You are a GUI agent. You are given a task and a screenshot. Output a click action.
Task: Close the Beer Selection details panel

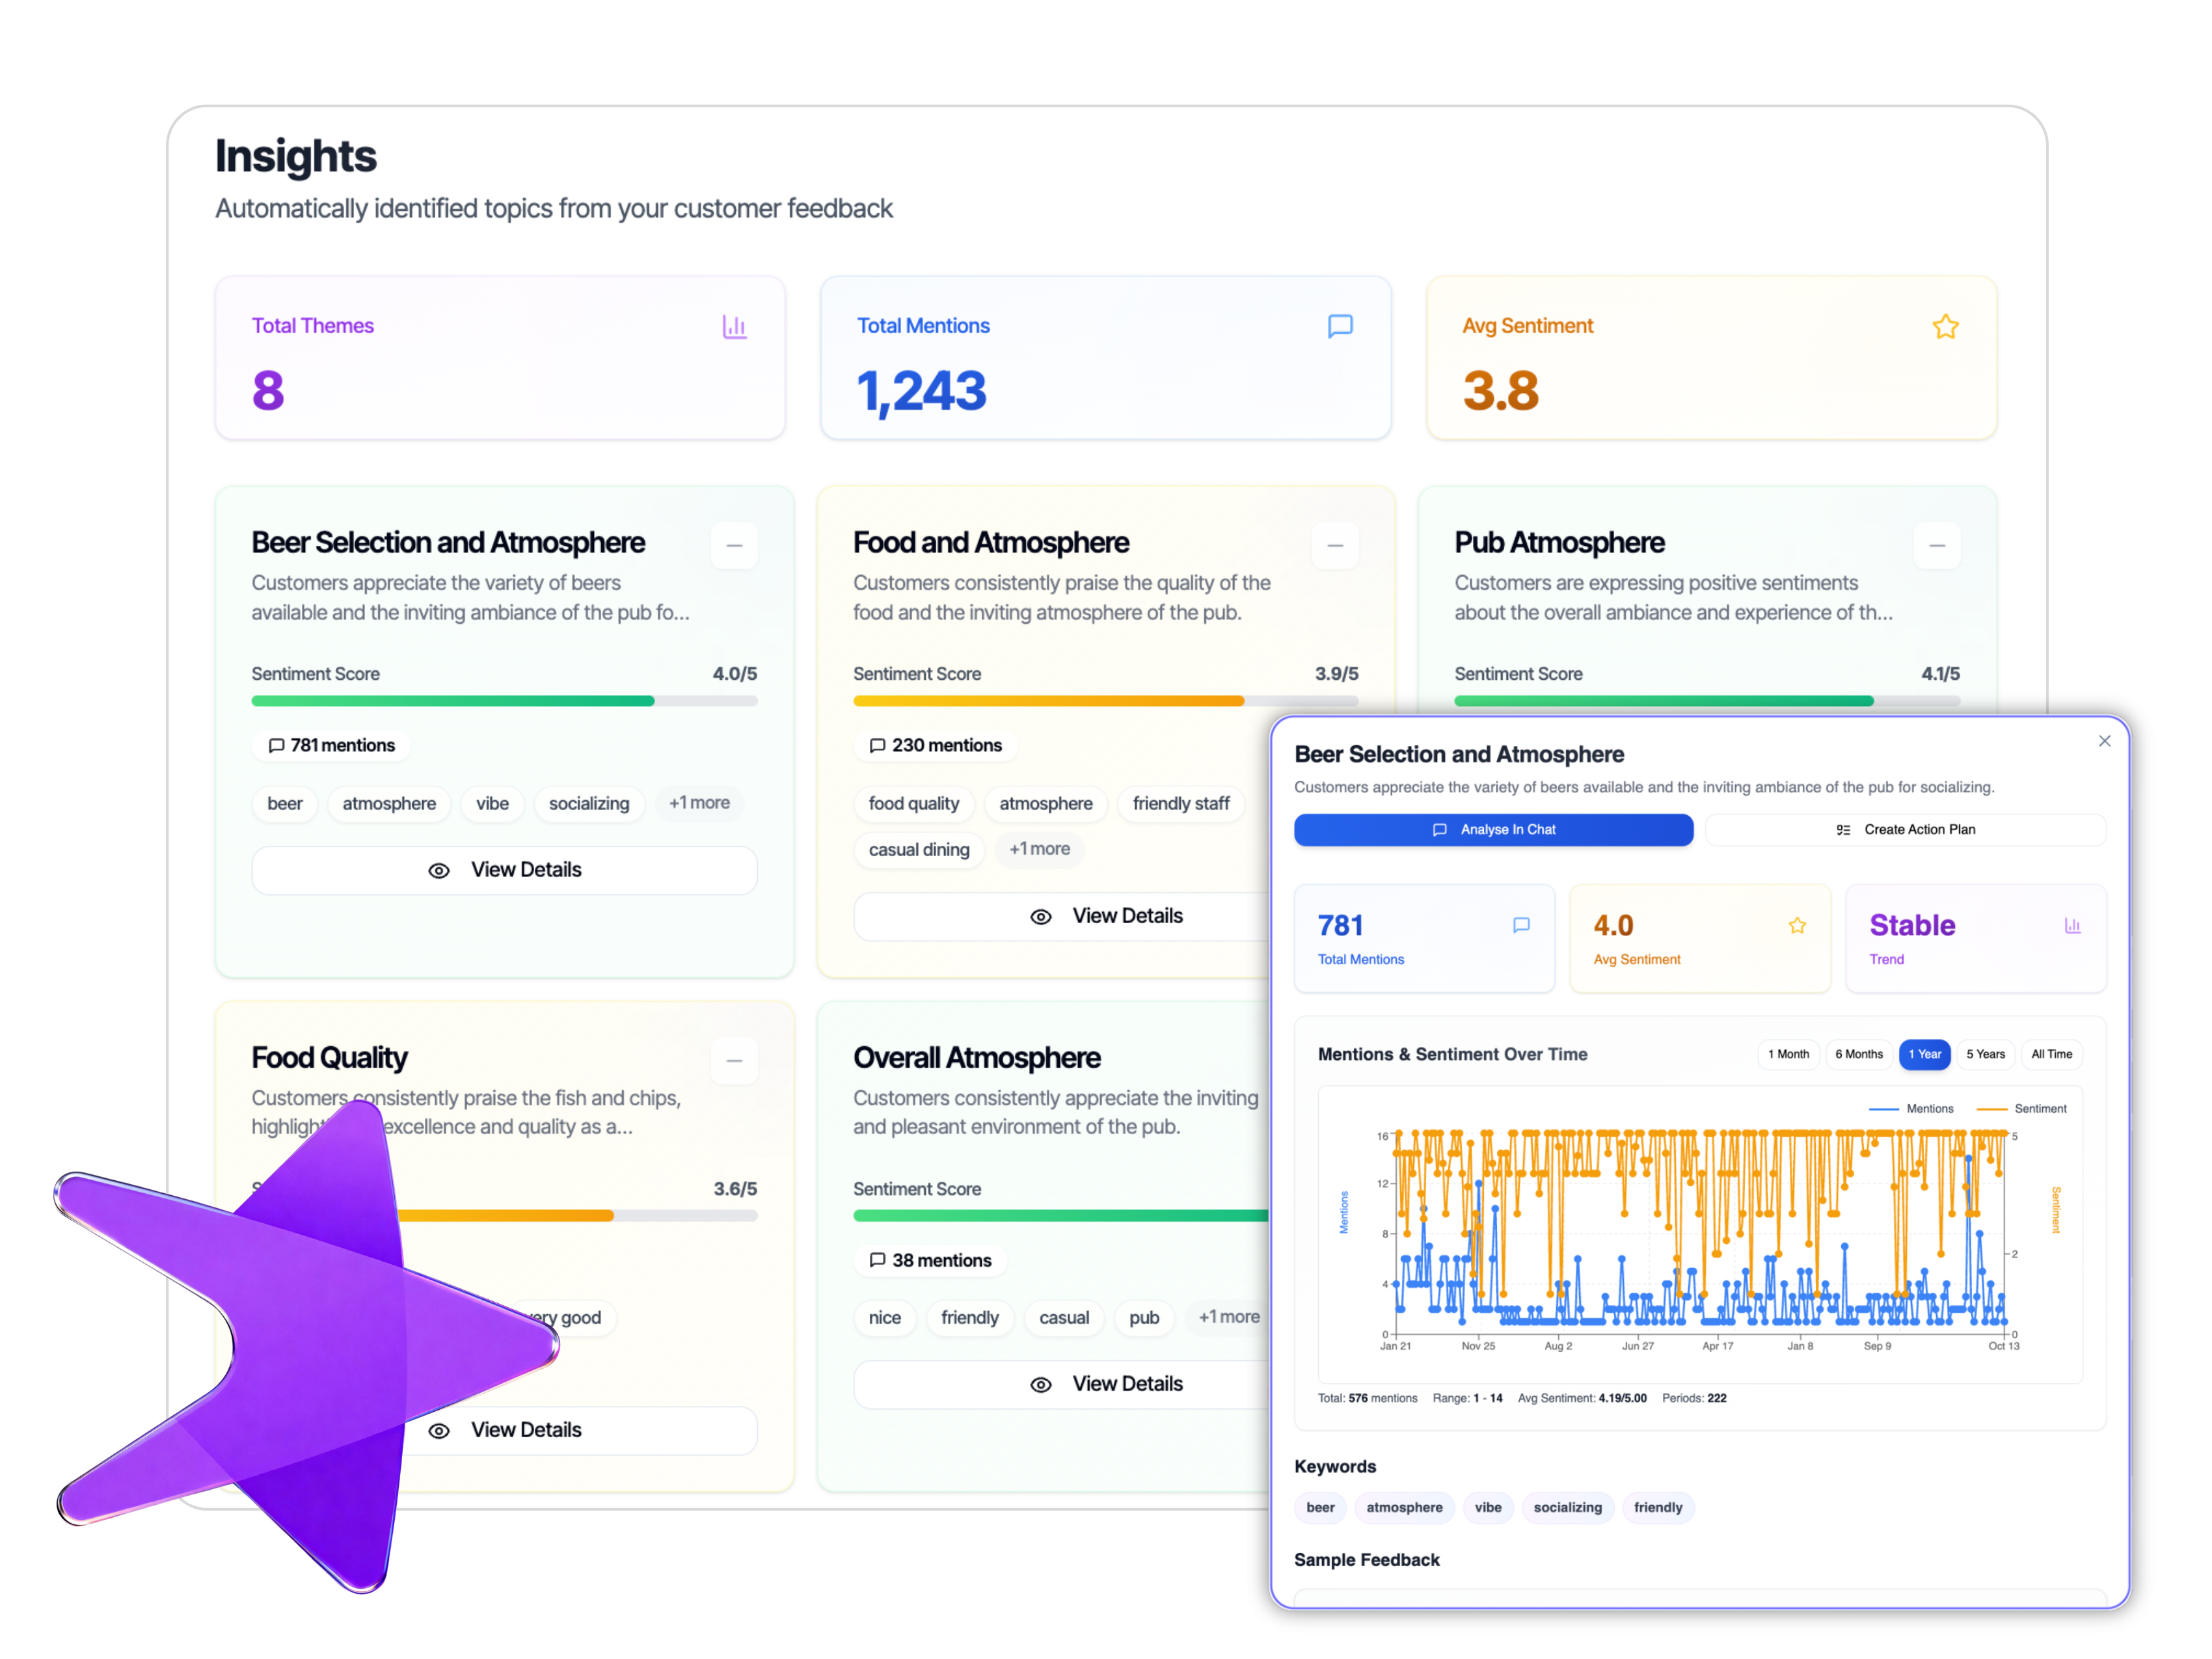tap(2104, 741)
